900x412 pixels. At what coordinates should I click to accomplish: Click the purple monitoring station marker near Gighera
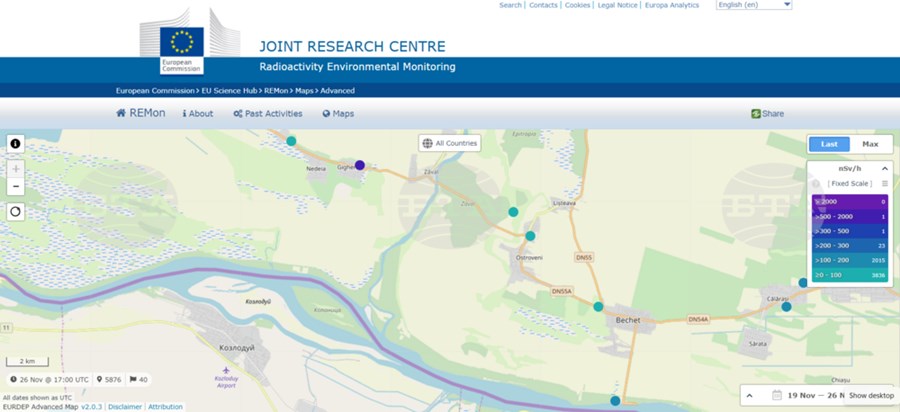tap(360, 166)
